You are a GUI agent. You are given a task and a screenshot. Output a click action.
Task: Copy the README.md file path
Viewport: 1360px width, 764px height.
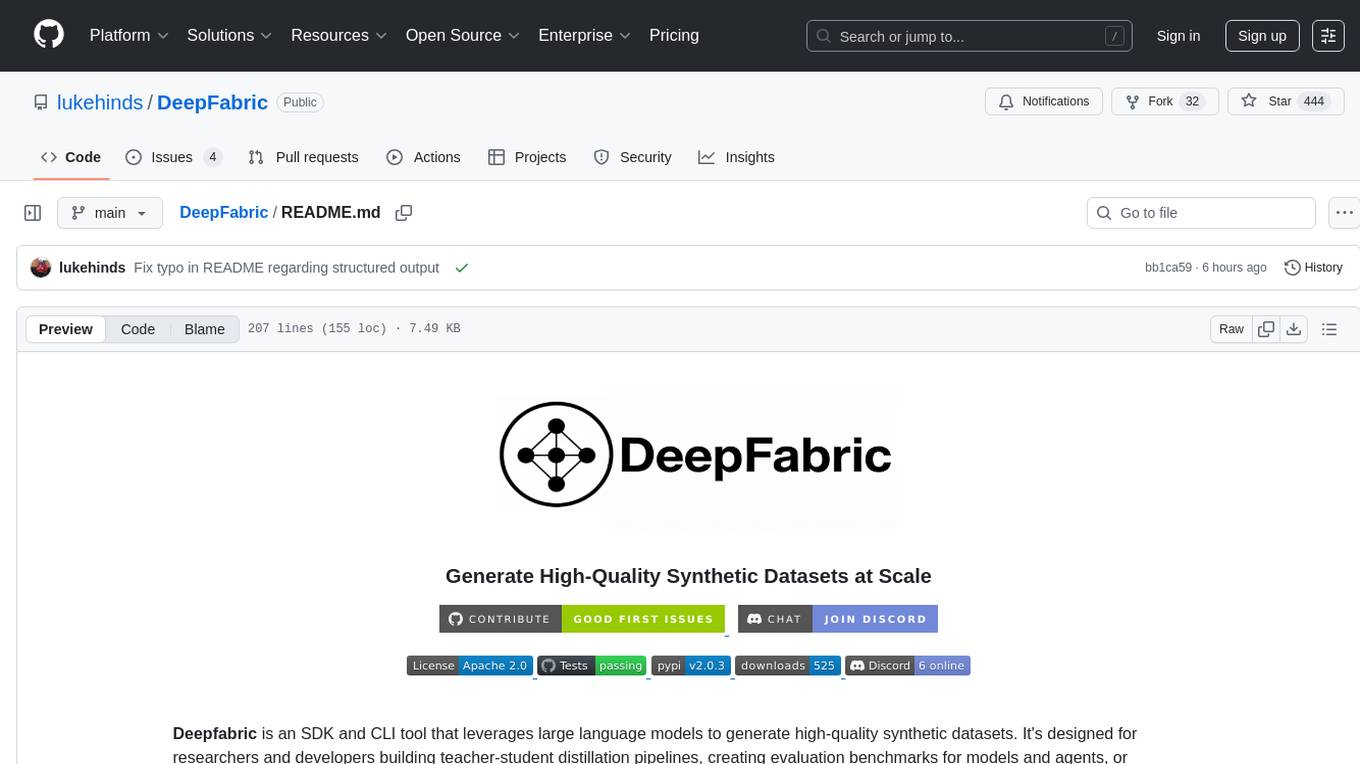click(404, 213)
